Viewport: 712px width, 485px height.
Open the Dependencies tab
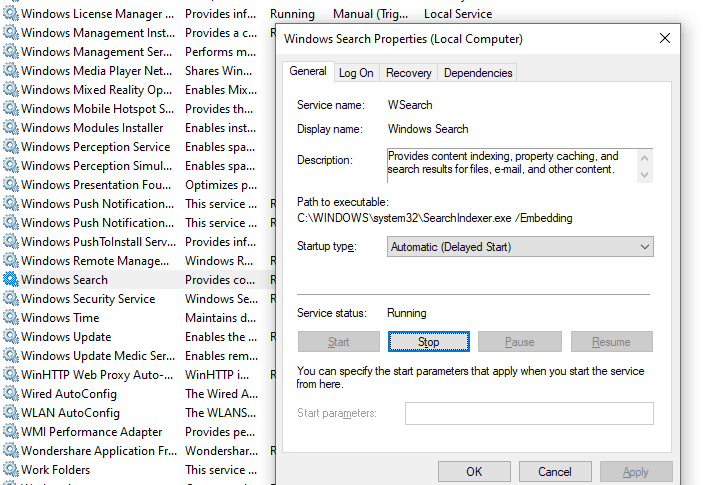[x=478, y=73]
